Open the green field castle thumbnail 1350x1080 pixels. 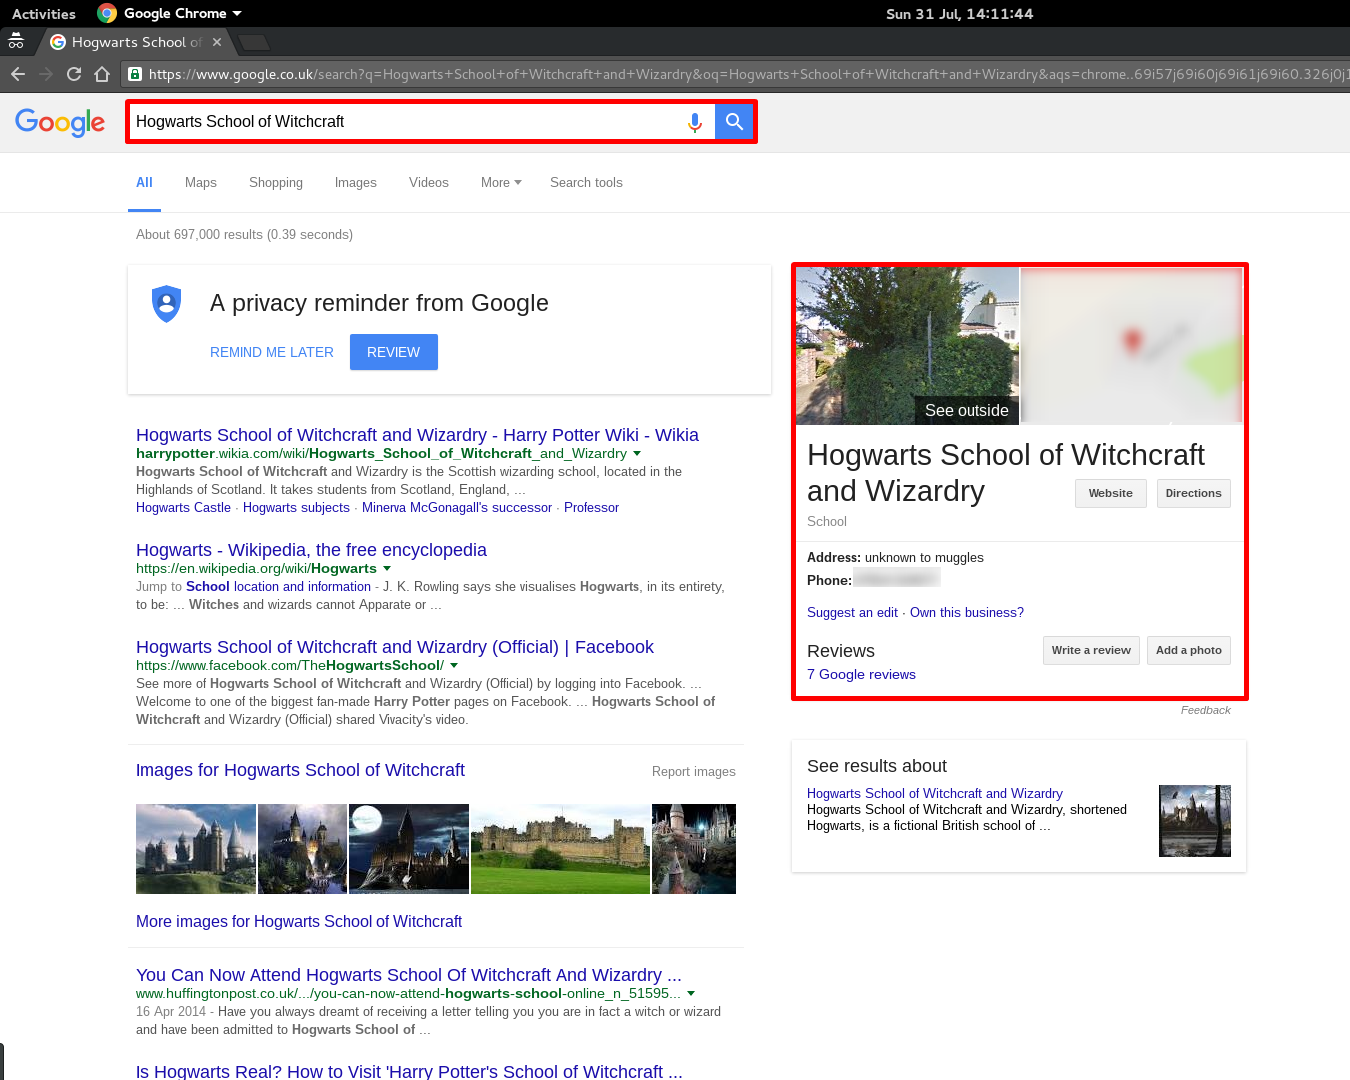pyautogui.click(x=560, y=849)
